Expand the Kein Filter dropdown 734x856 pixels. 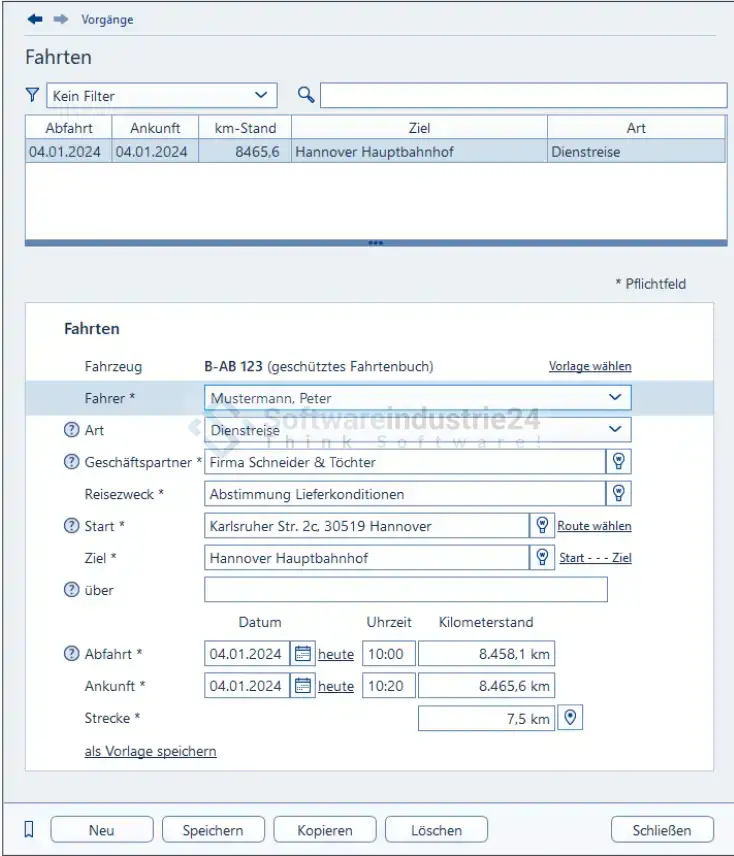(x=261, y=95)
